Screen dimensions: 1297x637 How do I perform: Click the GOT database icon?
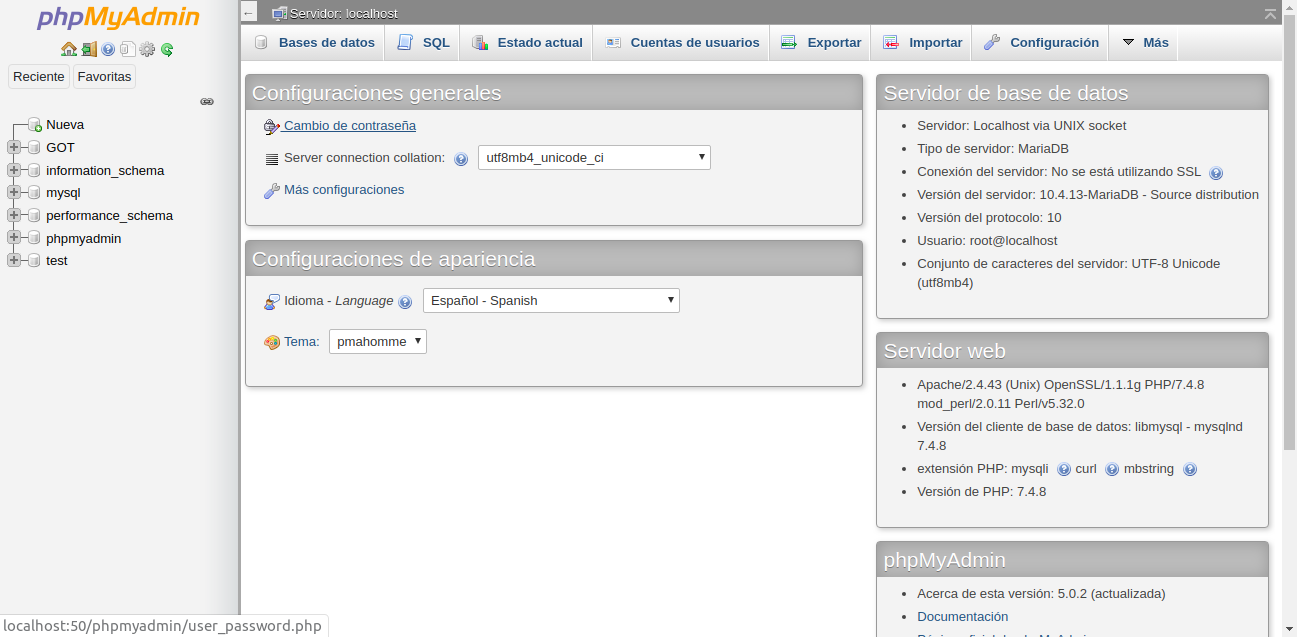click(x=34, y=147)
